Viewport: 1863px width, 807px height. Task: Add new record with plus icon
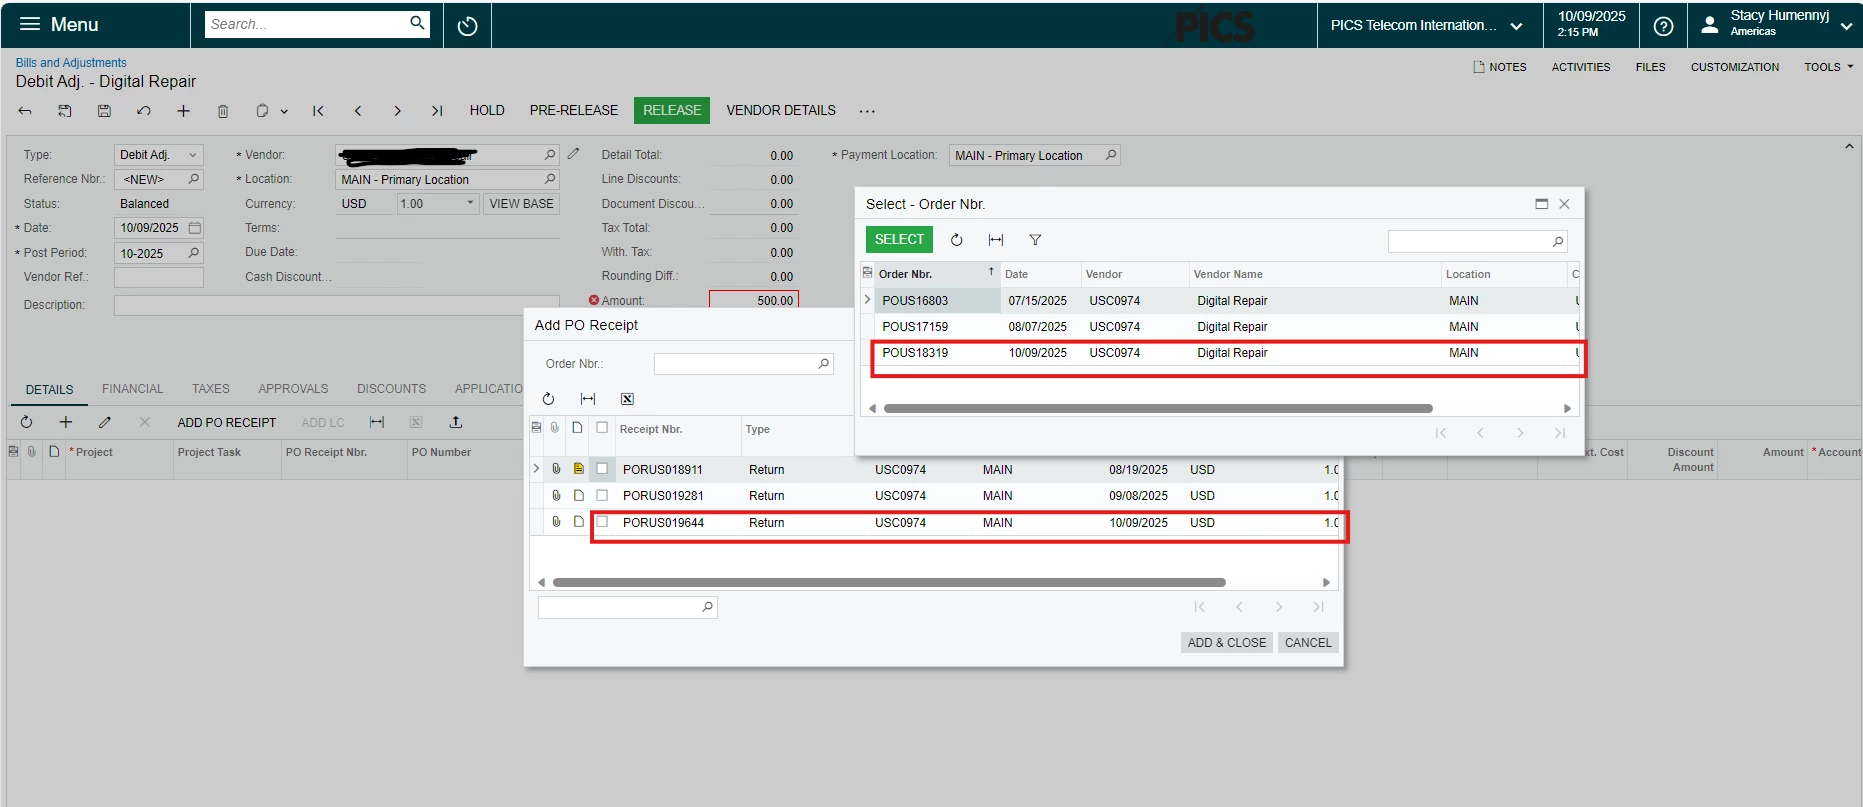183,111
